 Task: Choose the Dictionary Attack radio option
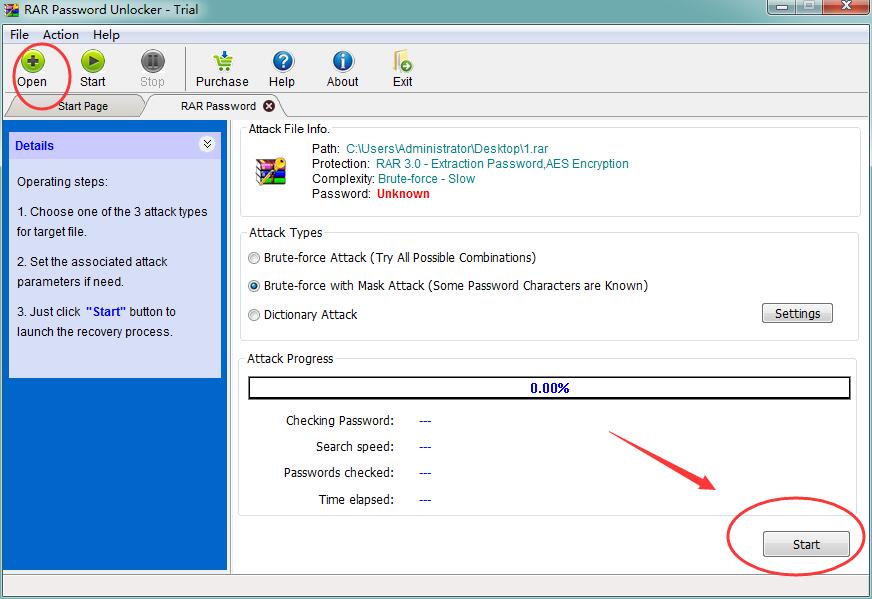pos(254,315)
